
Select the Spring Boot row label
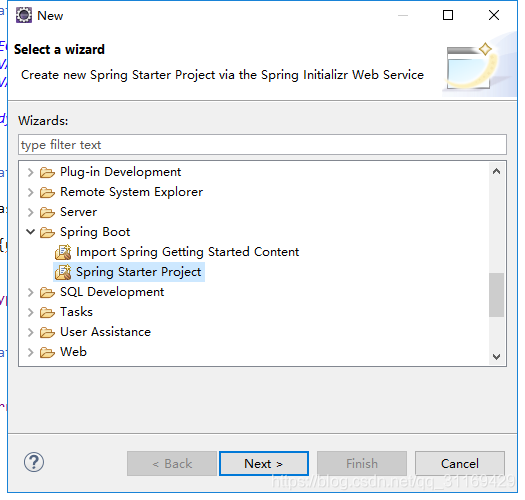click(95, 232)
